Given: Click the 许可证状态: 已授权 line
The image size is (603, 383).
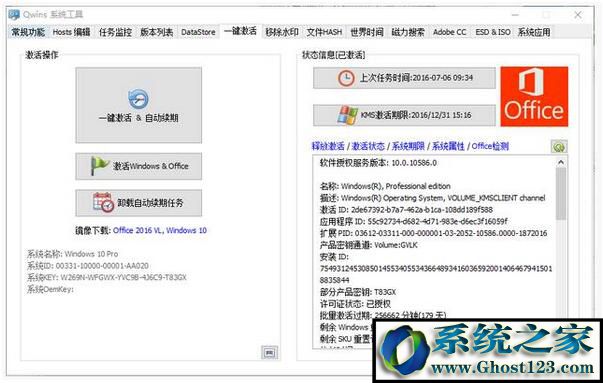Looking at the screenshot, I should click(355, 304).
